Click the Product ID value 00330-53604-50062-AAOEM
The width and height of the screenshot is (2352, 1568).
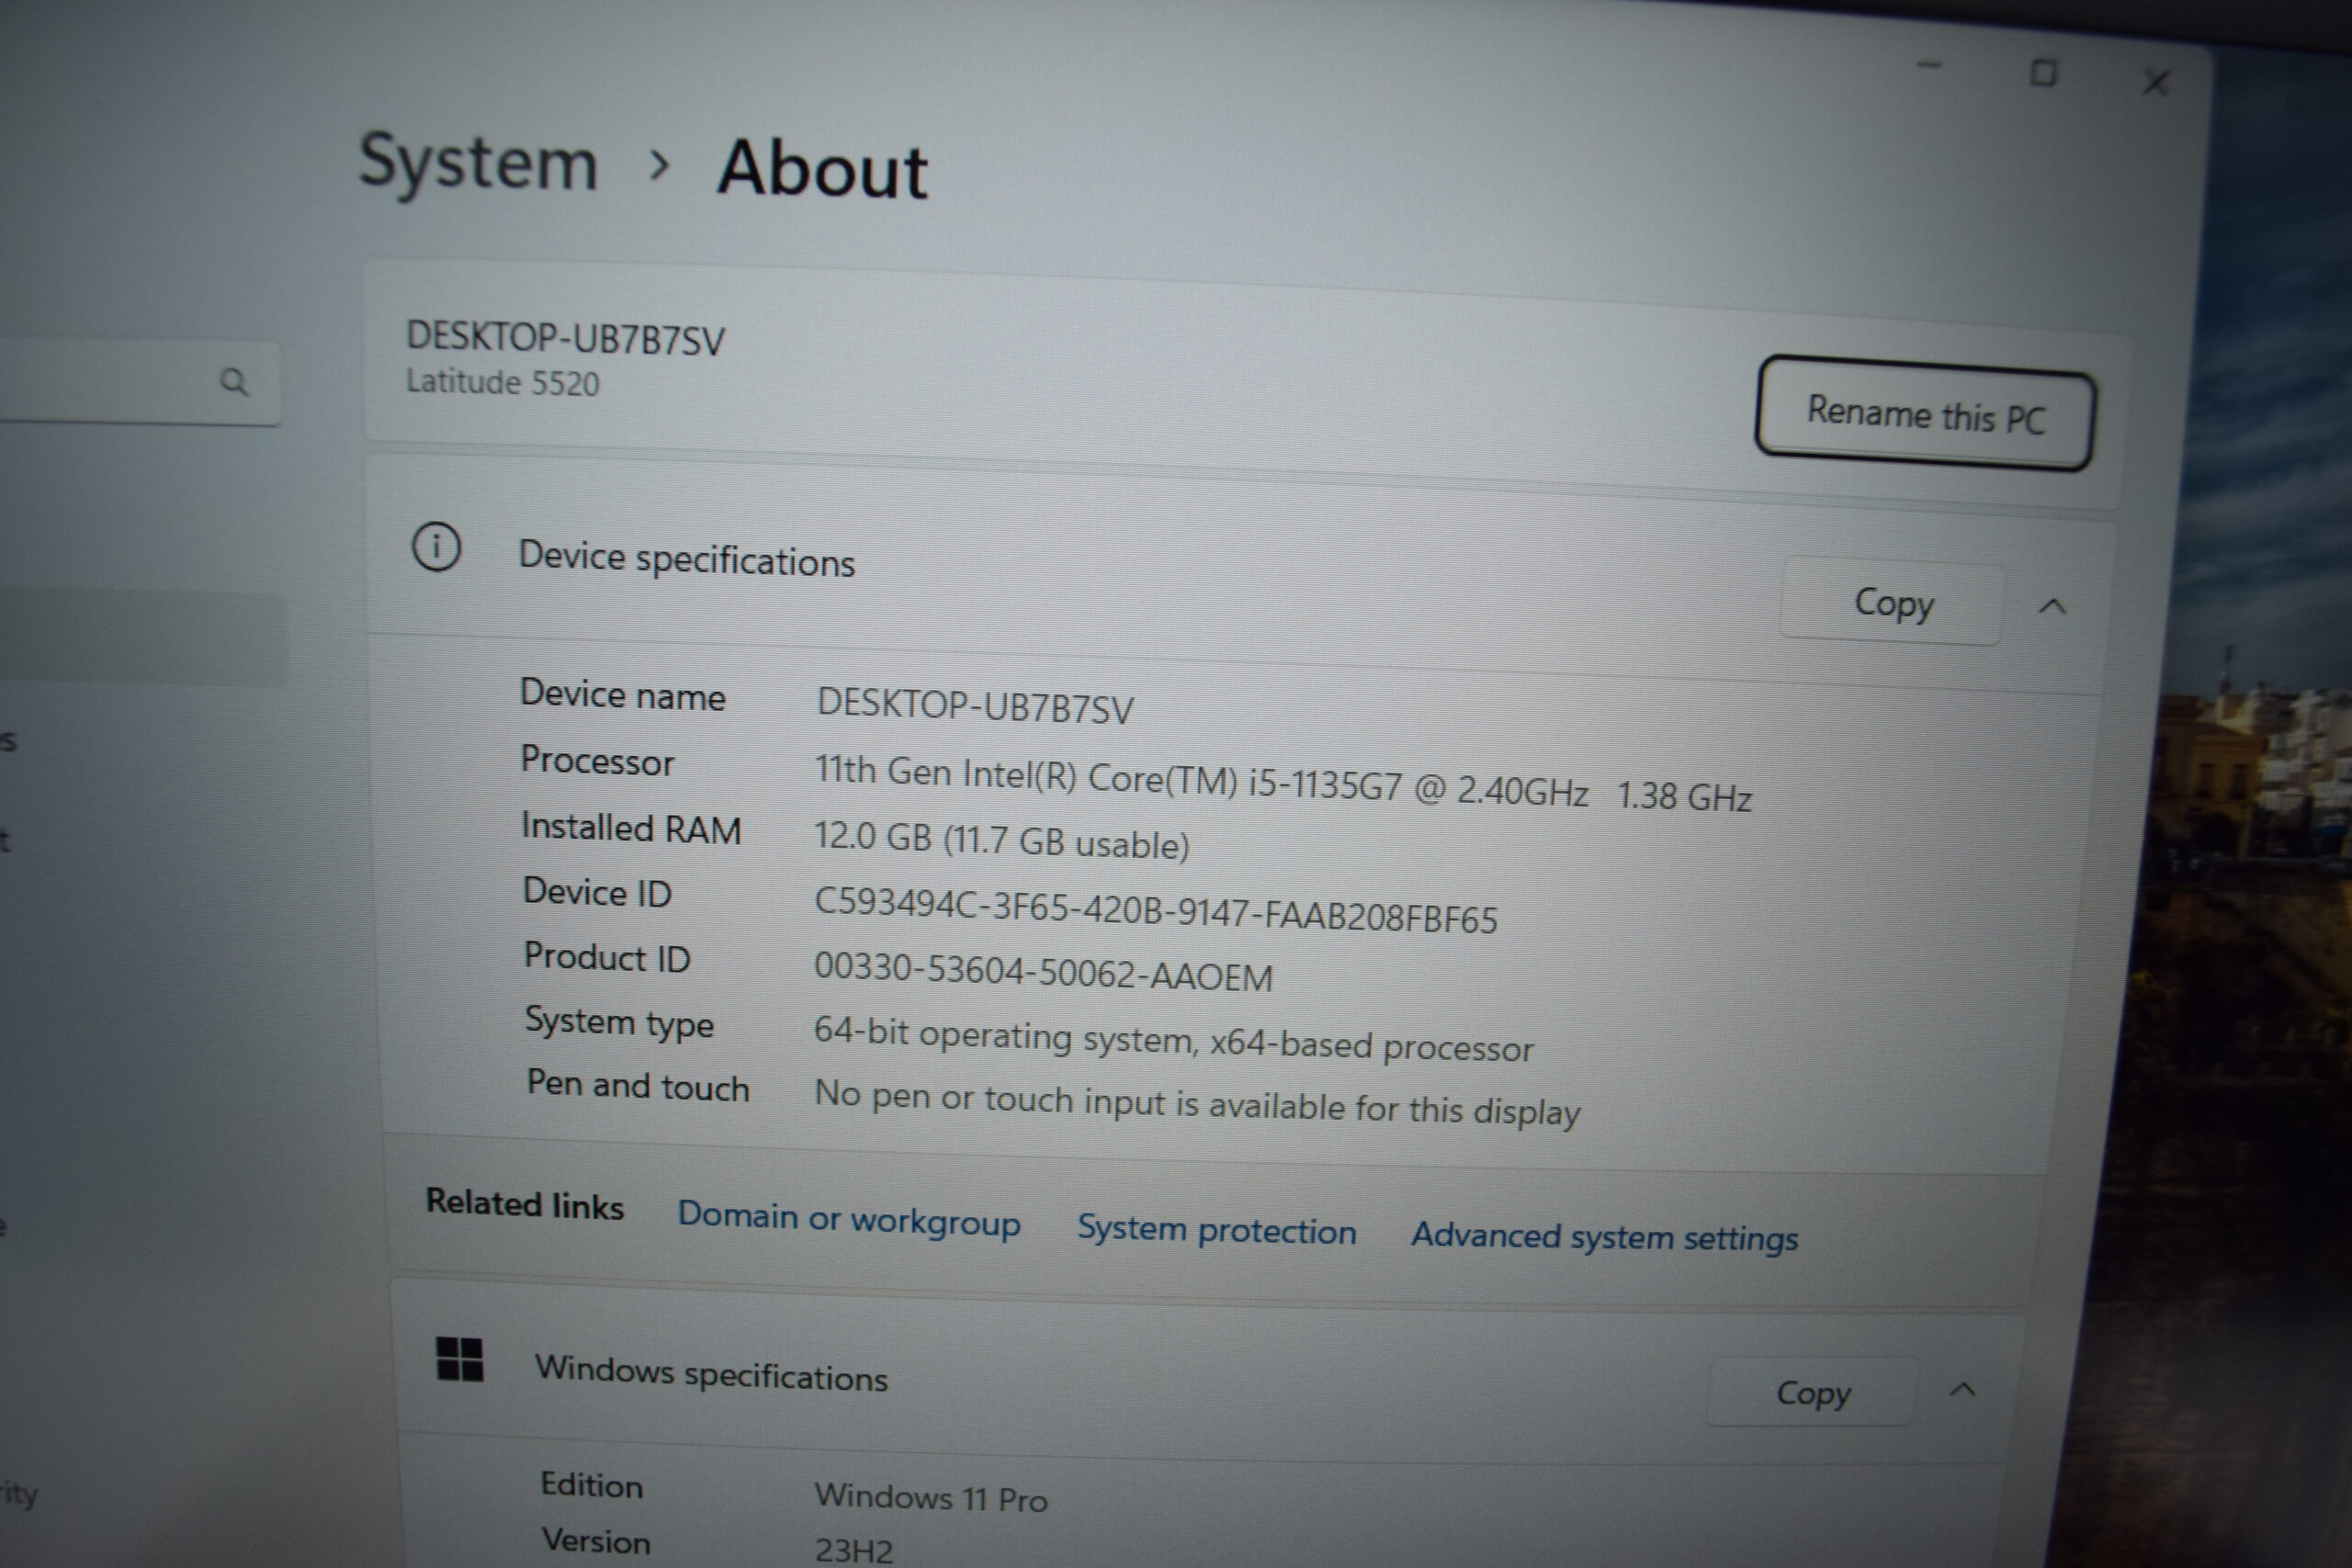coord(1043,972)
